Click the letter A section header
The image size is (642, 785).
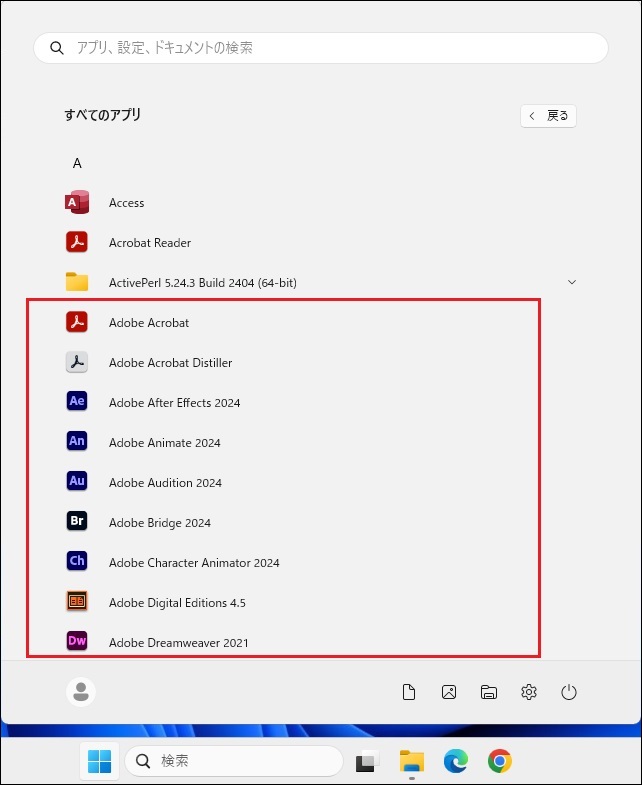click(77, 163)
